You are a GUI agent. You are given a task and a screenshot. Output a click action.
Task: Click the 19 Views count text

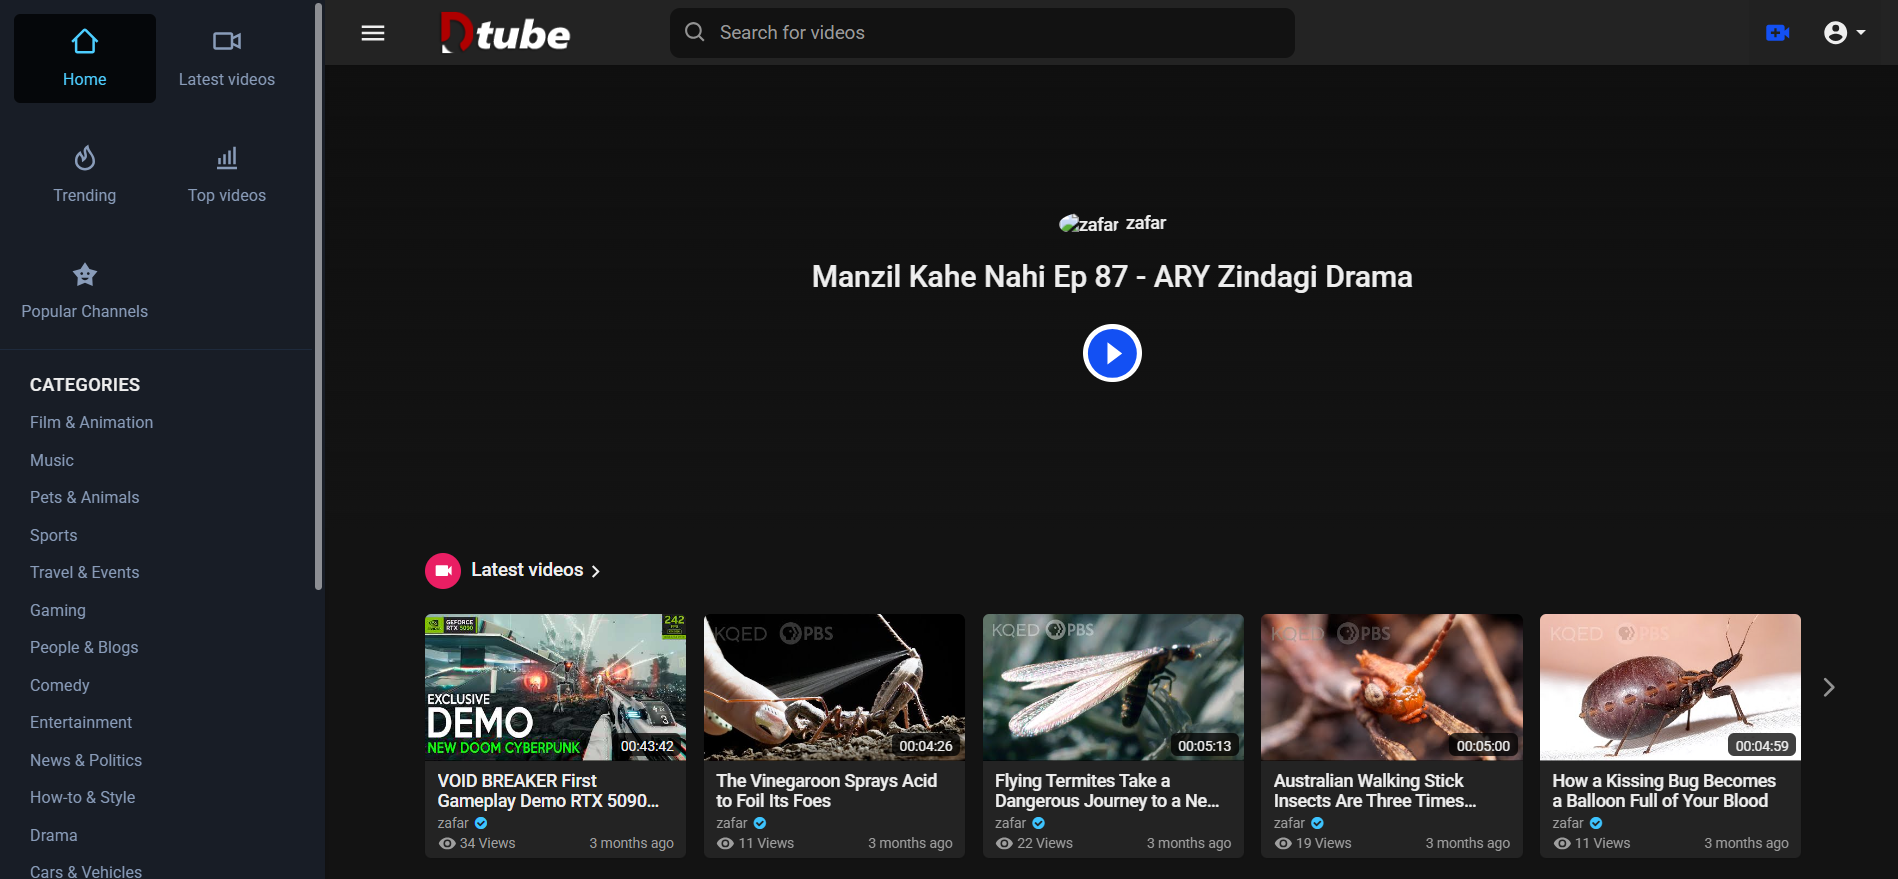pos(1324,843)
